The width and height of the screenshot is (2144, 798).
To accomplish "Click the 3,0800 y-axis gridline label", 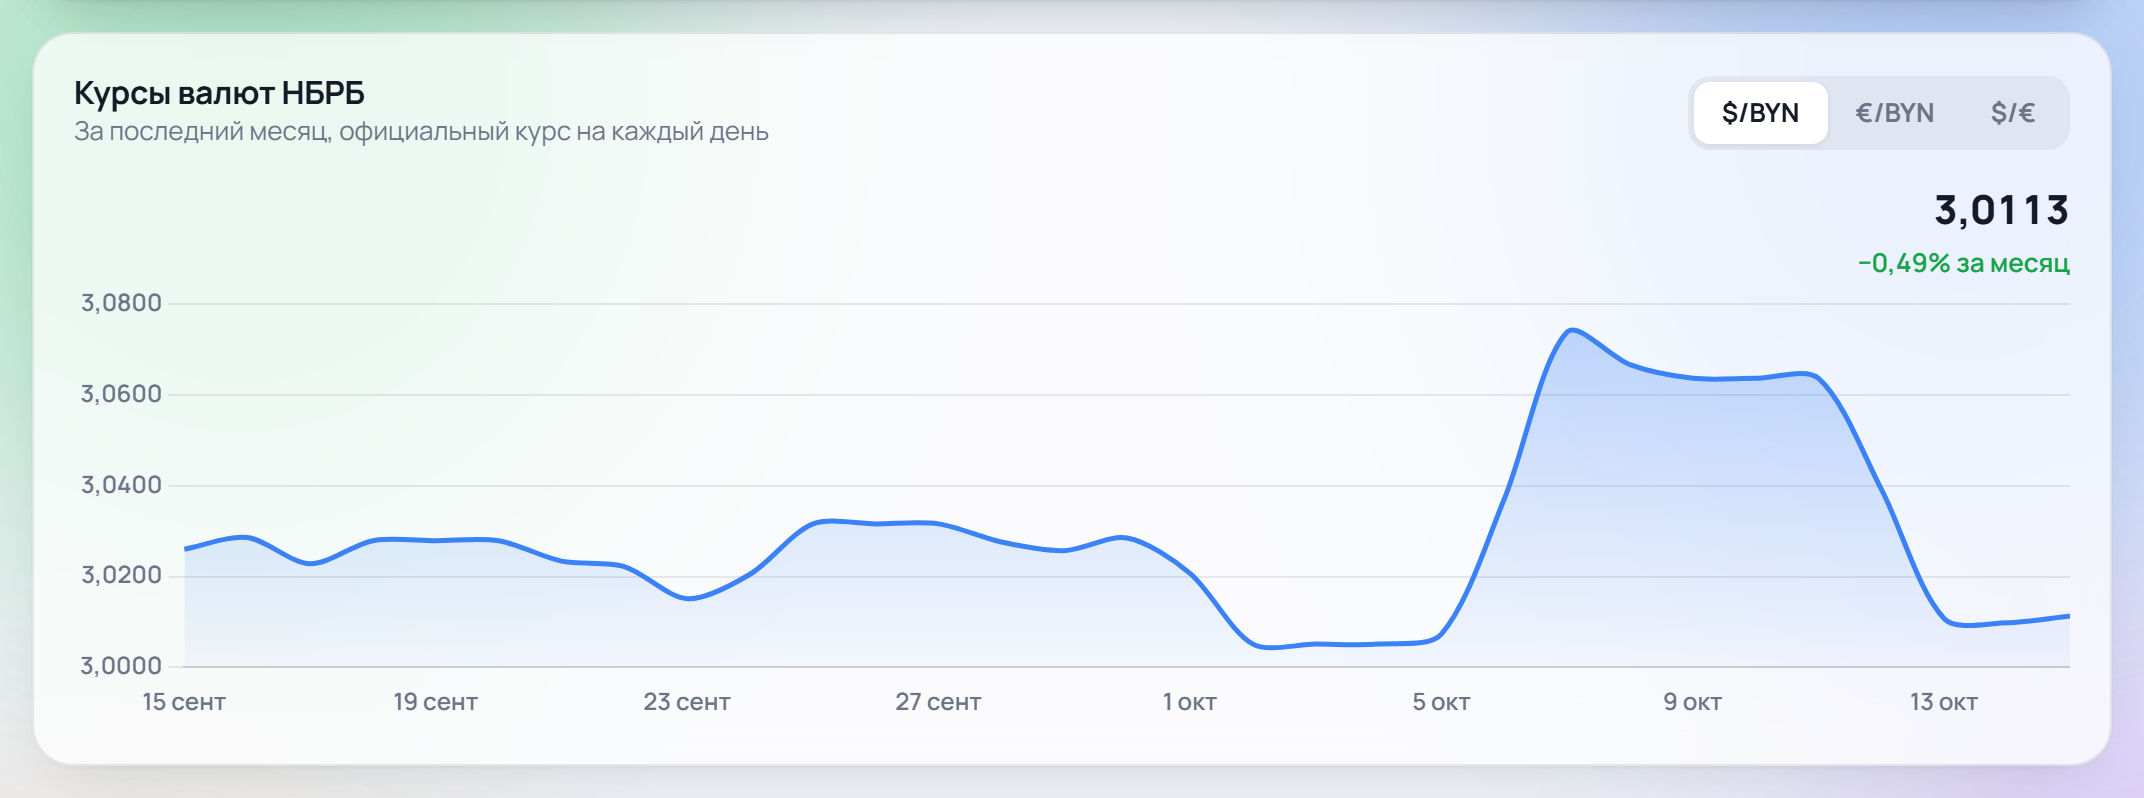I will click(121, 303).
